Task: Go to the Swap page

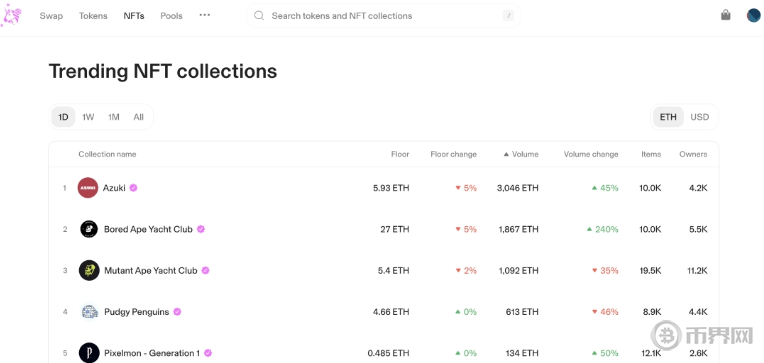Action: (51, 16)
